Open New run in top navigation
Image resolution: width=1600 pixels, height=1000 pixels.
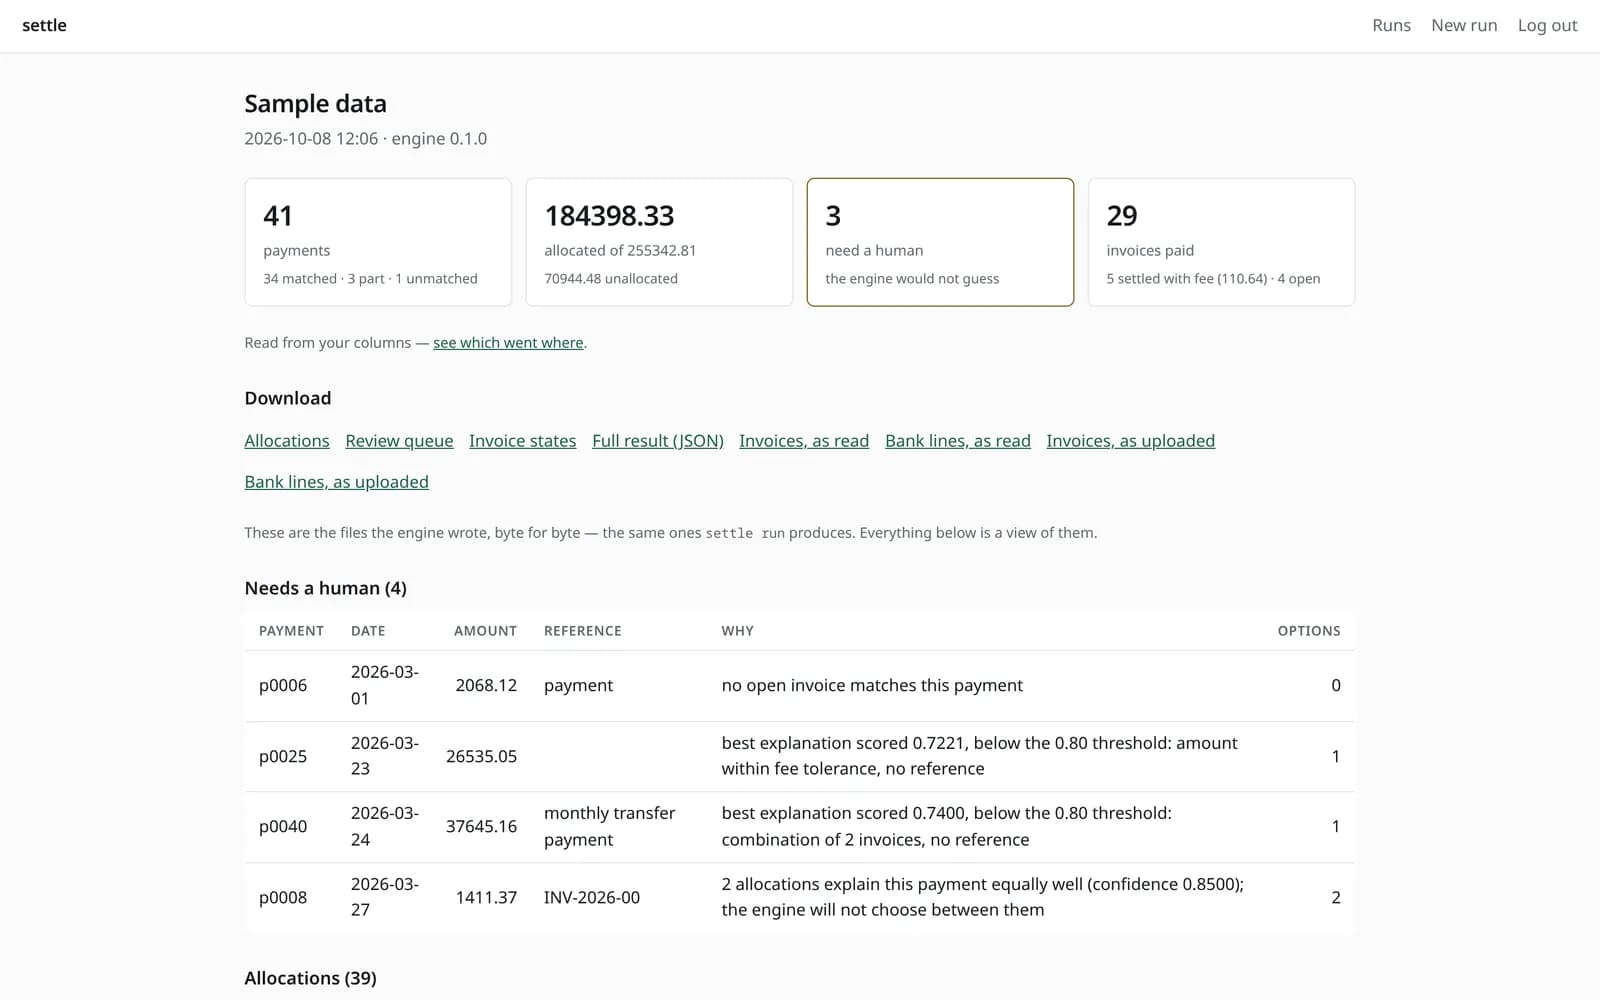click(x=1464, y=26)
